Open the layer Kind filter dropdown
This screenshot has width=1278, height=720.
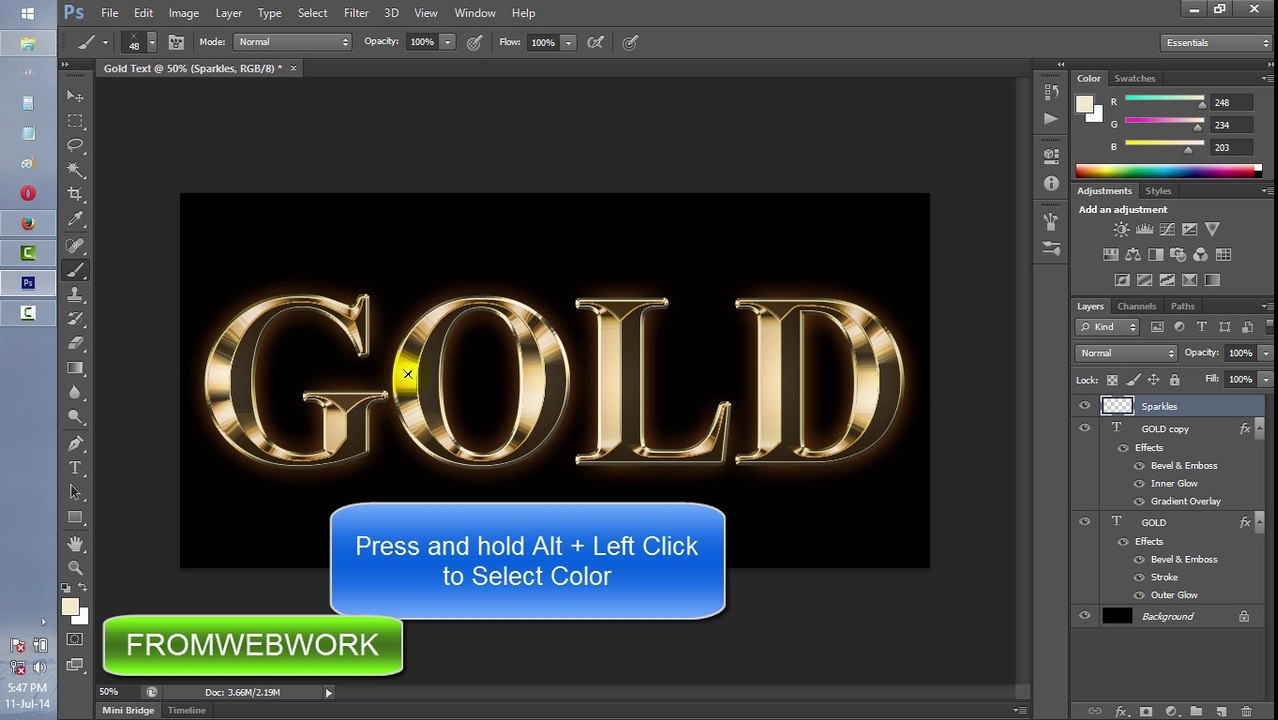pos(1108,327)
